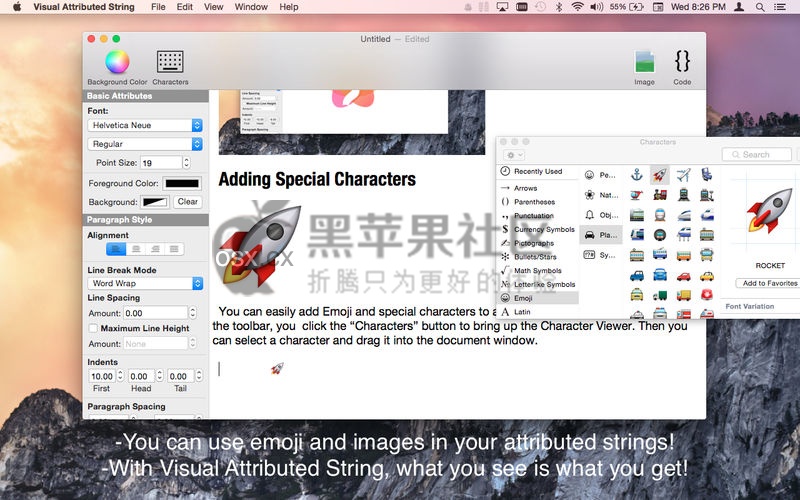
Task: Open the volume control menu
Action: tap(596, 7)
